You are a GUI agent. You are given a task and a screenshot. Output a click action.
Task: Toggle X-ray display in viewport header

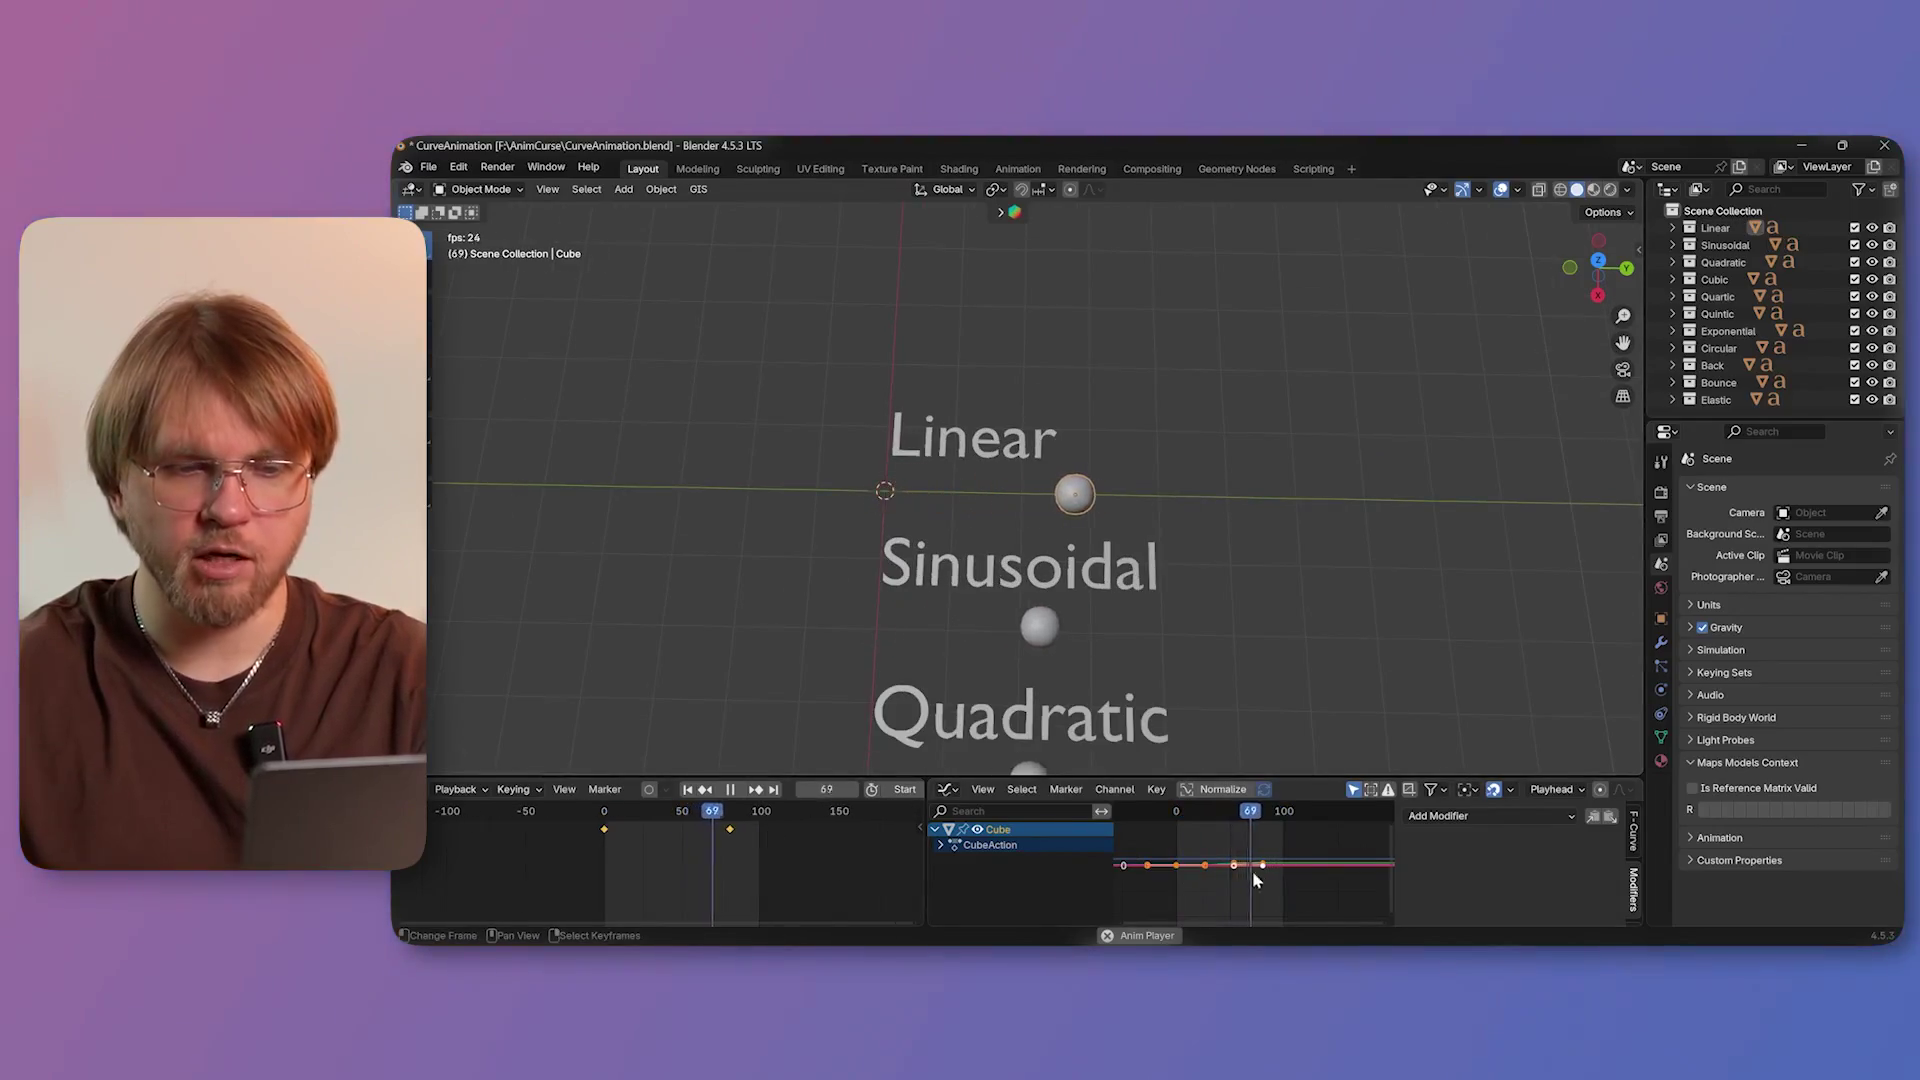(x=1539, y=189)
